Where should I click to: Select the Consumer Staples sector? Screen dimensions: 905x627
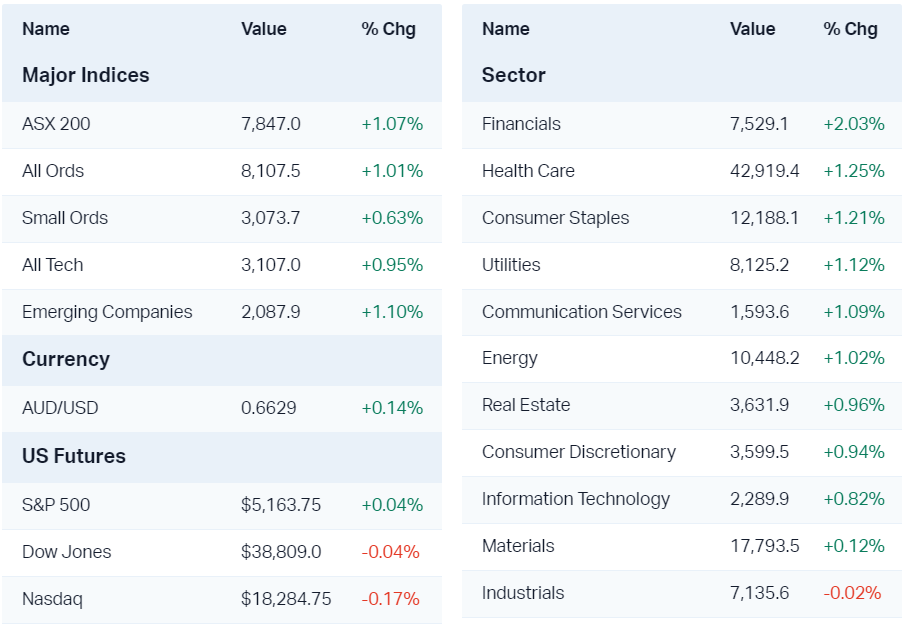(555, 218)
